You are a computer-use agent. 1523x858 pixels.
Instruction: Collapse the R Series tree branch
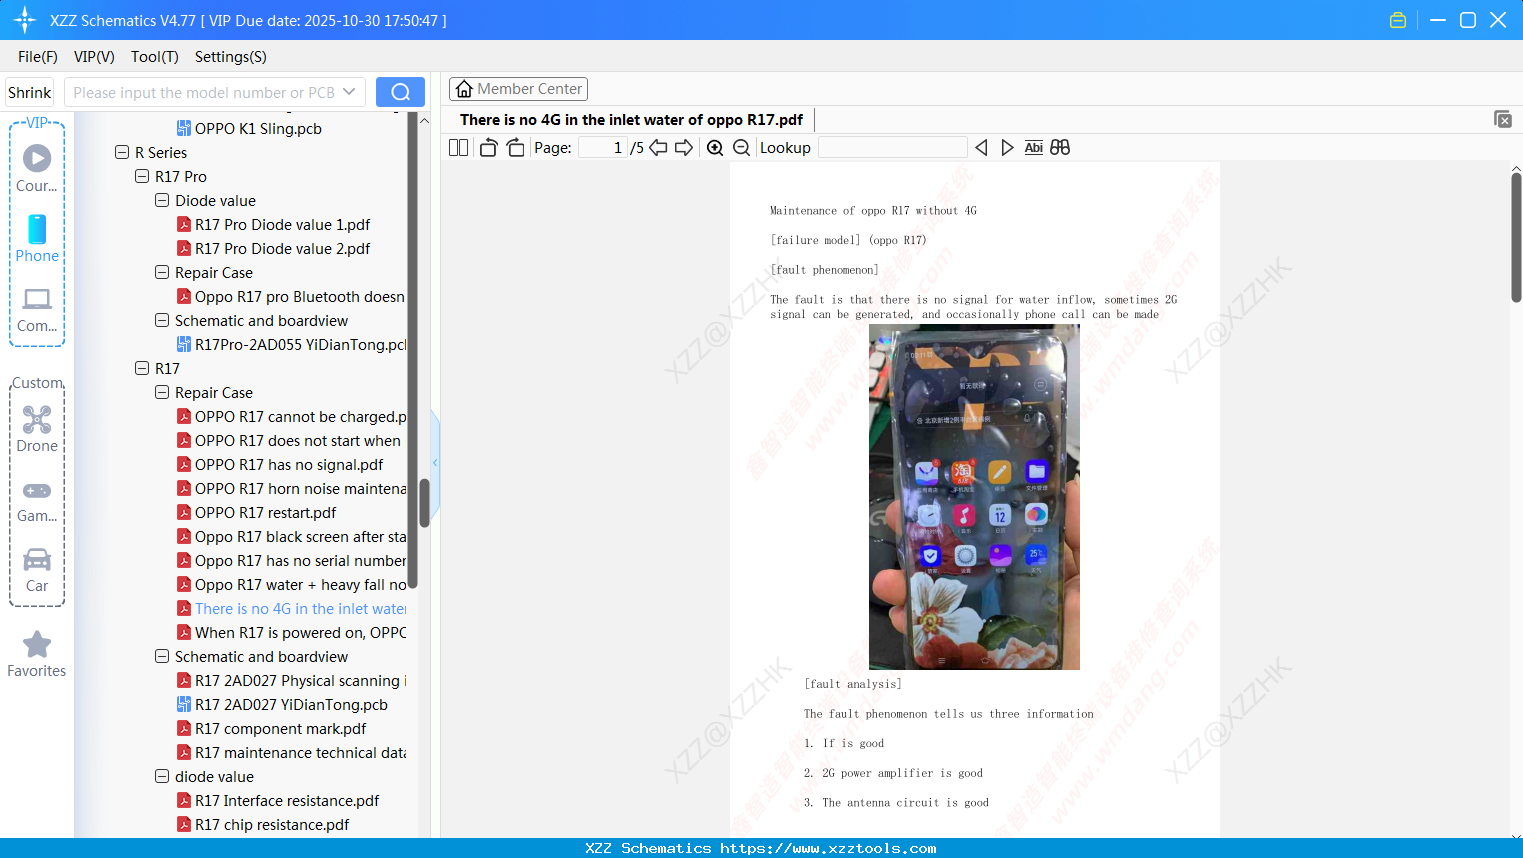click(x=120, y=152)
